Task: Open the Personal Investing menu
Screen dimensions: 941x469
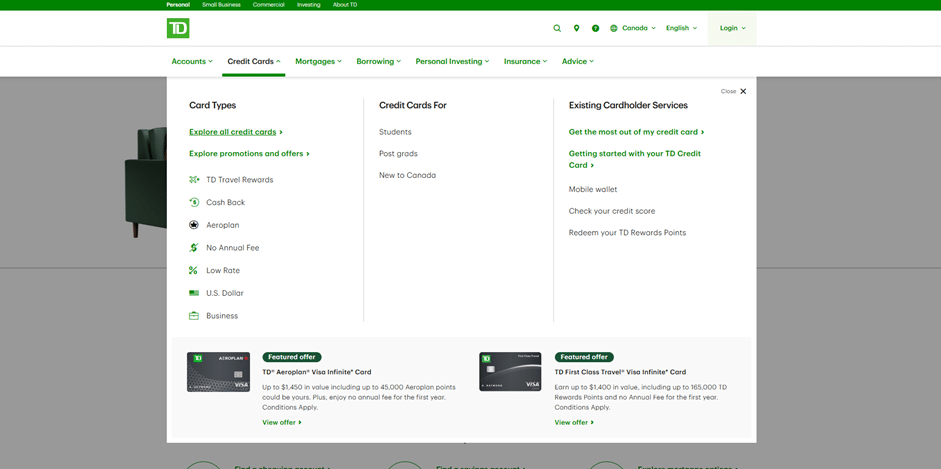Action: 452,61
